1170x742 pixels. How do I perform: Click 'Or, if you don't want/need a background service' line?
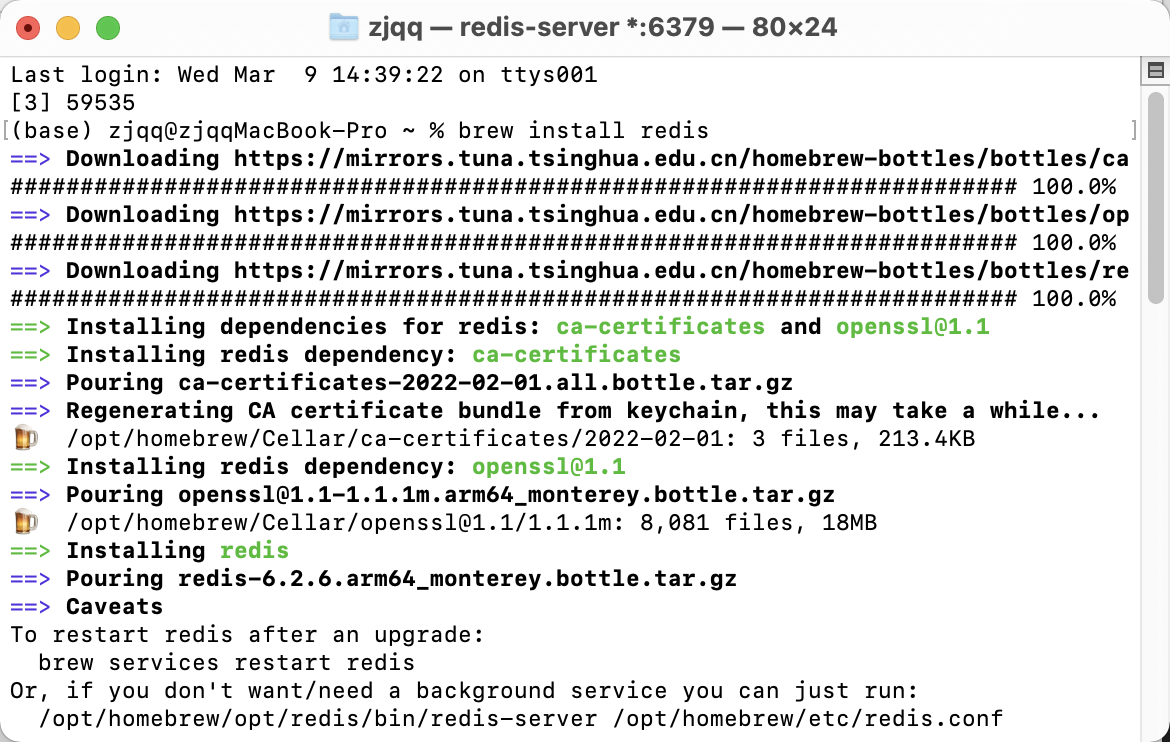464,690
